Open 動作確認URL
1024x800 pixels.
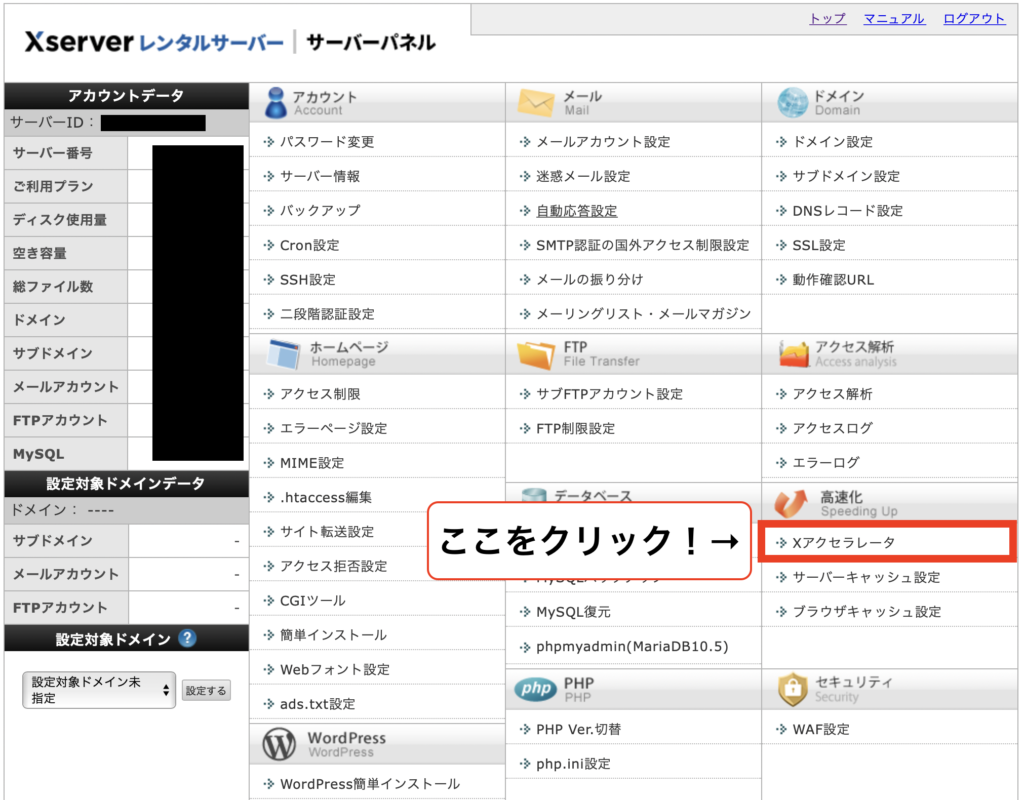pos(833,280)
